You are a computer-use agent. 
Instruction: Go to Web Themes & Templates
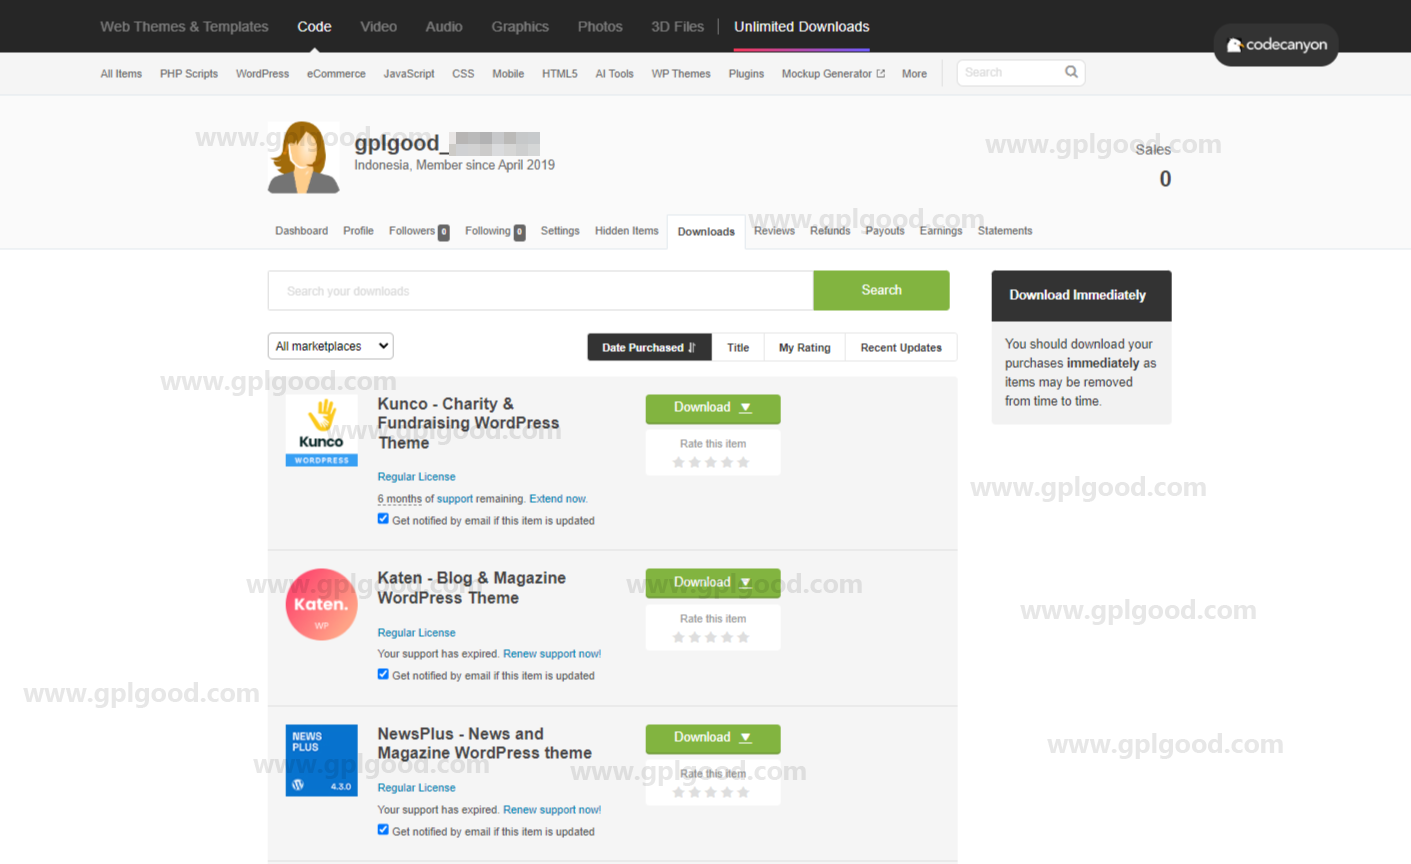184,27
